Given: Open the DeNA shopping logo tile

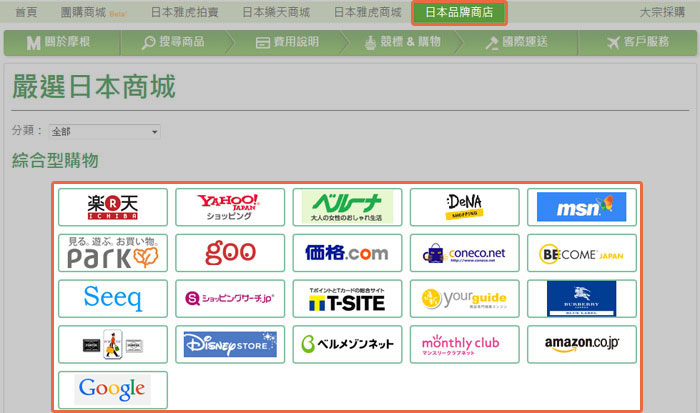Looking at the screenshot, I should [x=465, y=207].
